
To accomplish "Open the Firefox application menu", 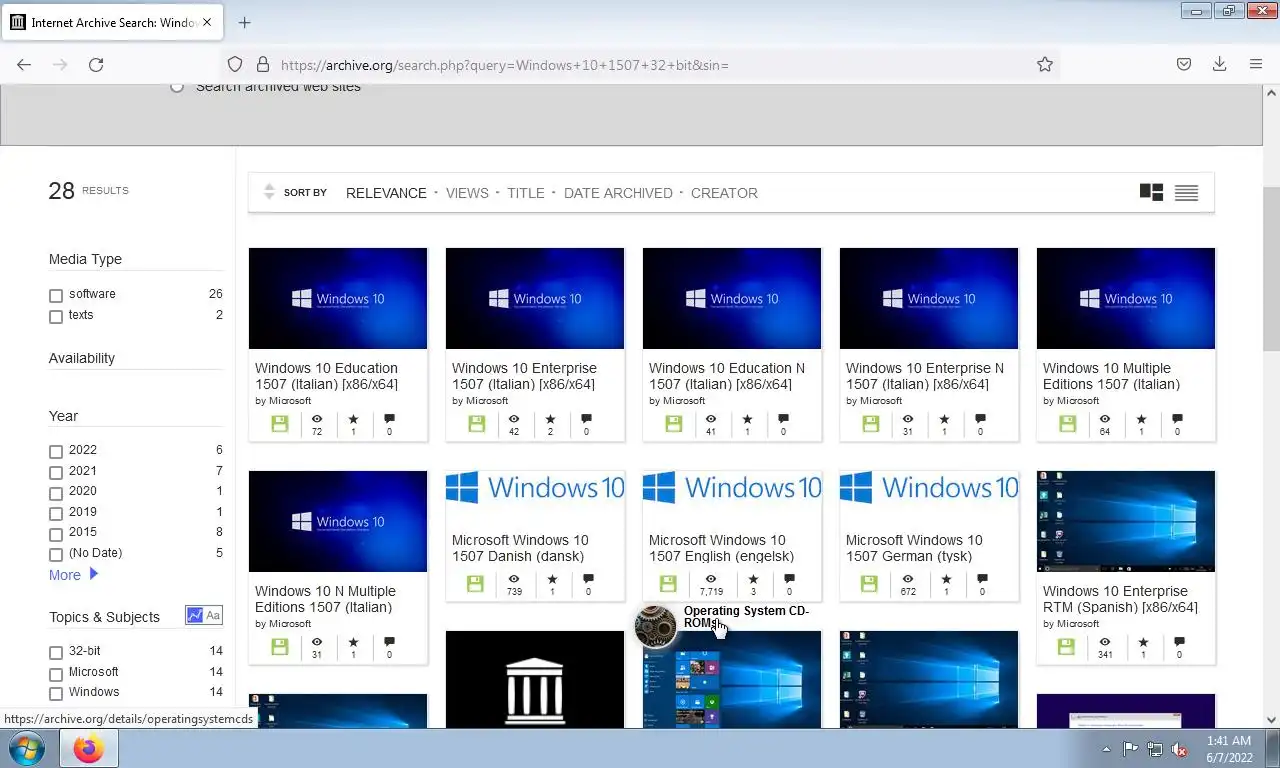I will point(1256,64).
